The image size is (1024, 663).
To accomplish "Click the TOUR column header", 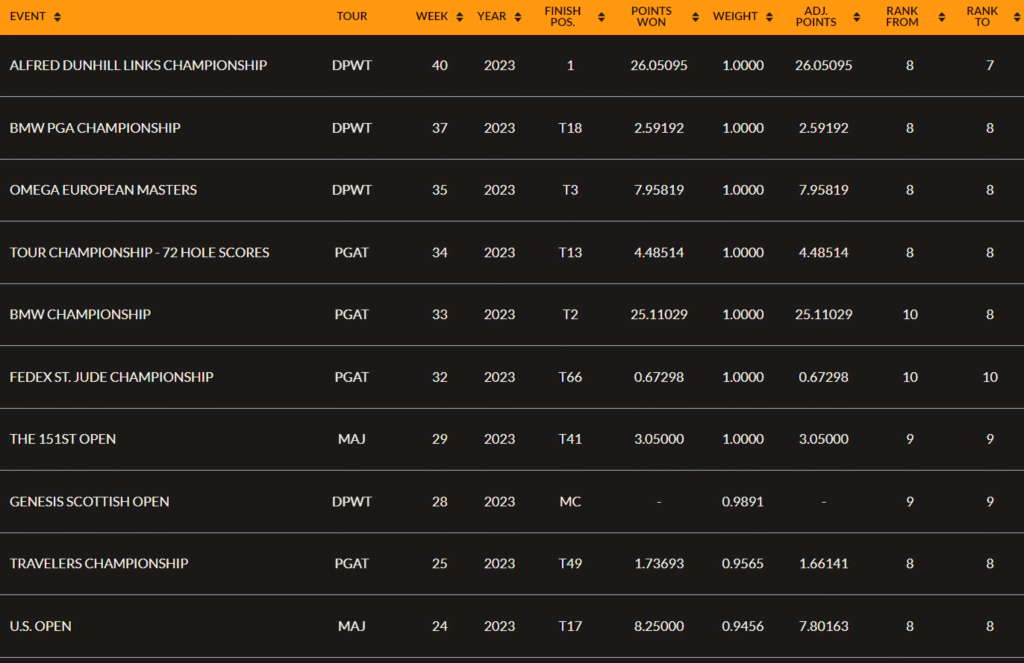I will tap(352, 16).
